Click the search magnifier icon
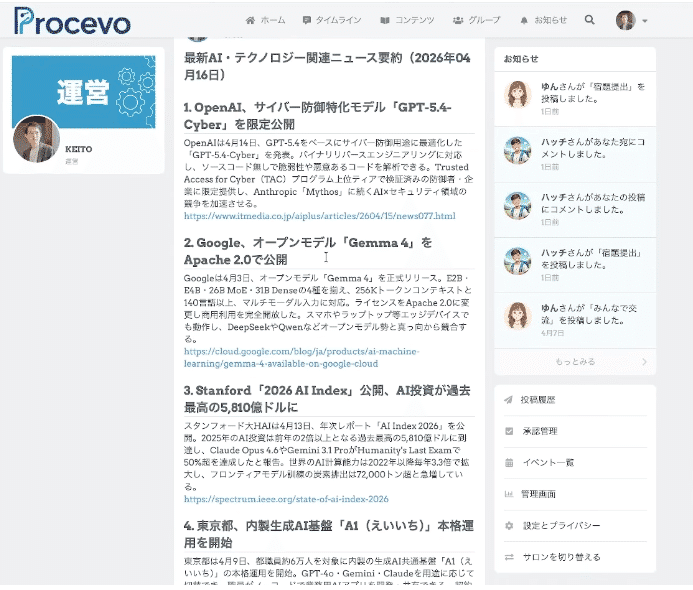This screenshot has width=693, height=590. pyautogui.click(x=589, y=20)
